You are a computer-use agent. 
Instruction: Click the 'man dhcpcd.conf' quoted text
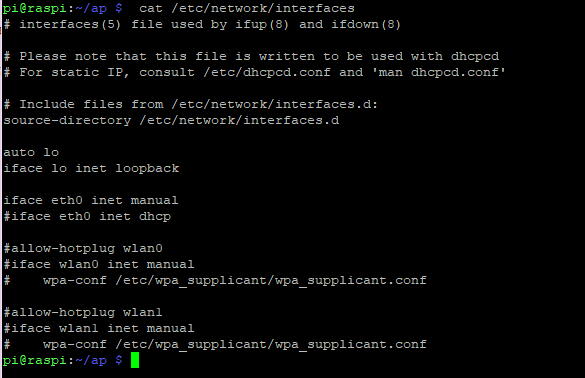click(x=439, y=72)
